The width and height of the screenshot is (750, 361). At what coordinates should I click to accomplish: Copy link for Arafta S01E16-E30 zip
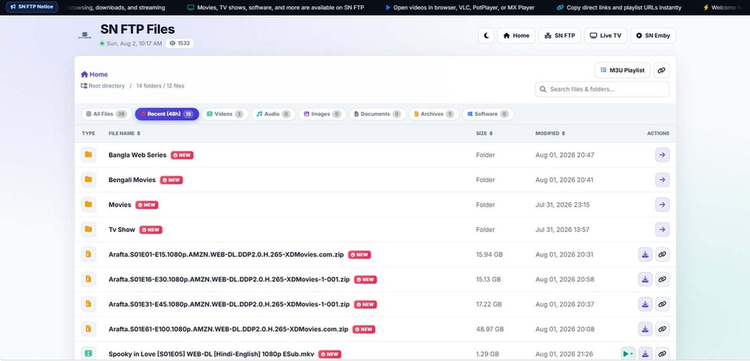[662, 279]
